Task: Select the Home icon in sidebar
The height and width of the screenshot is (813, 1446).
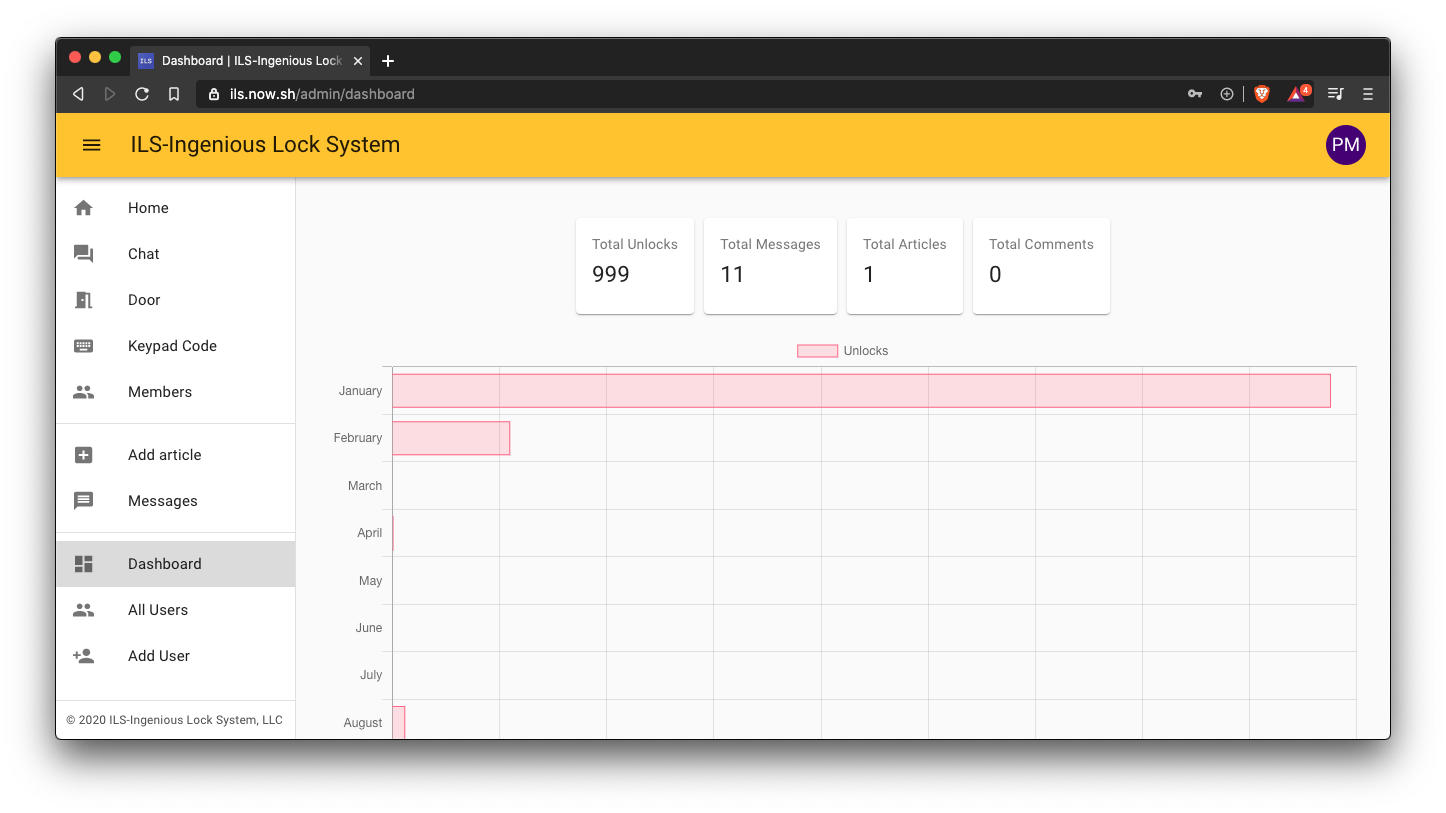Action: 83,207
